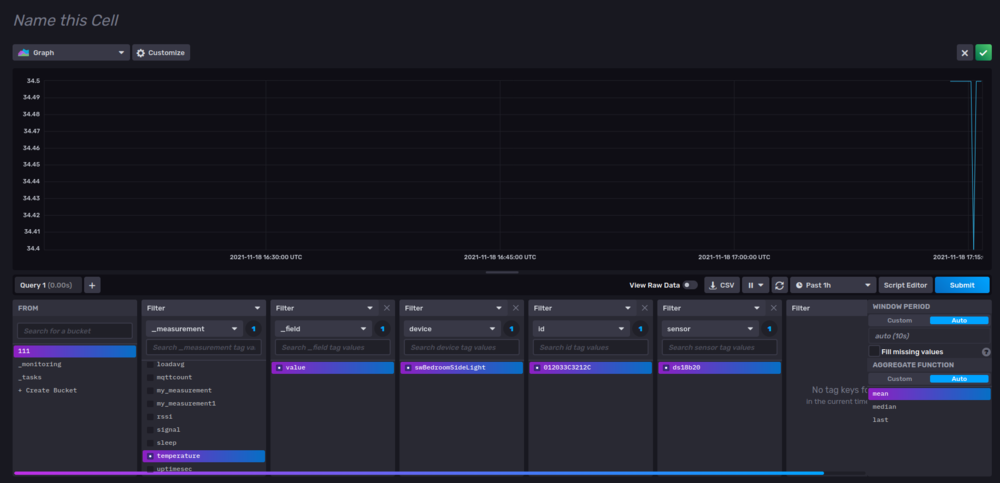Click the Customize gear button

coord(161,52)
